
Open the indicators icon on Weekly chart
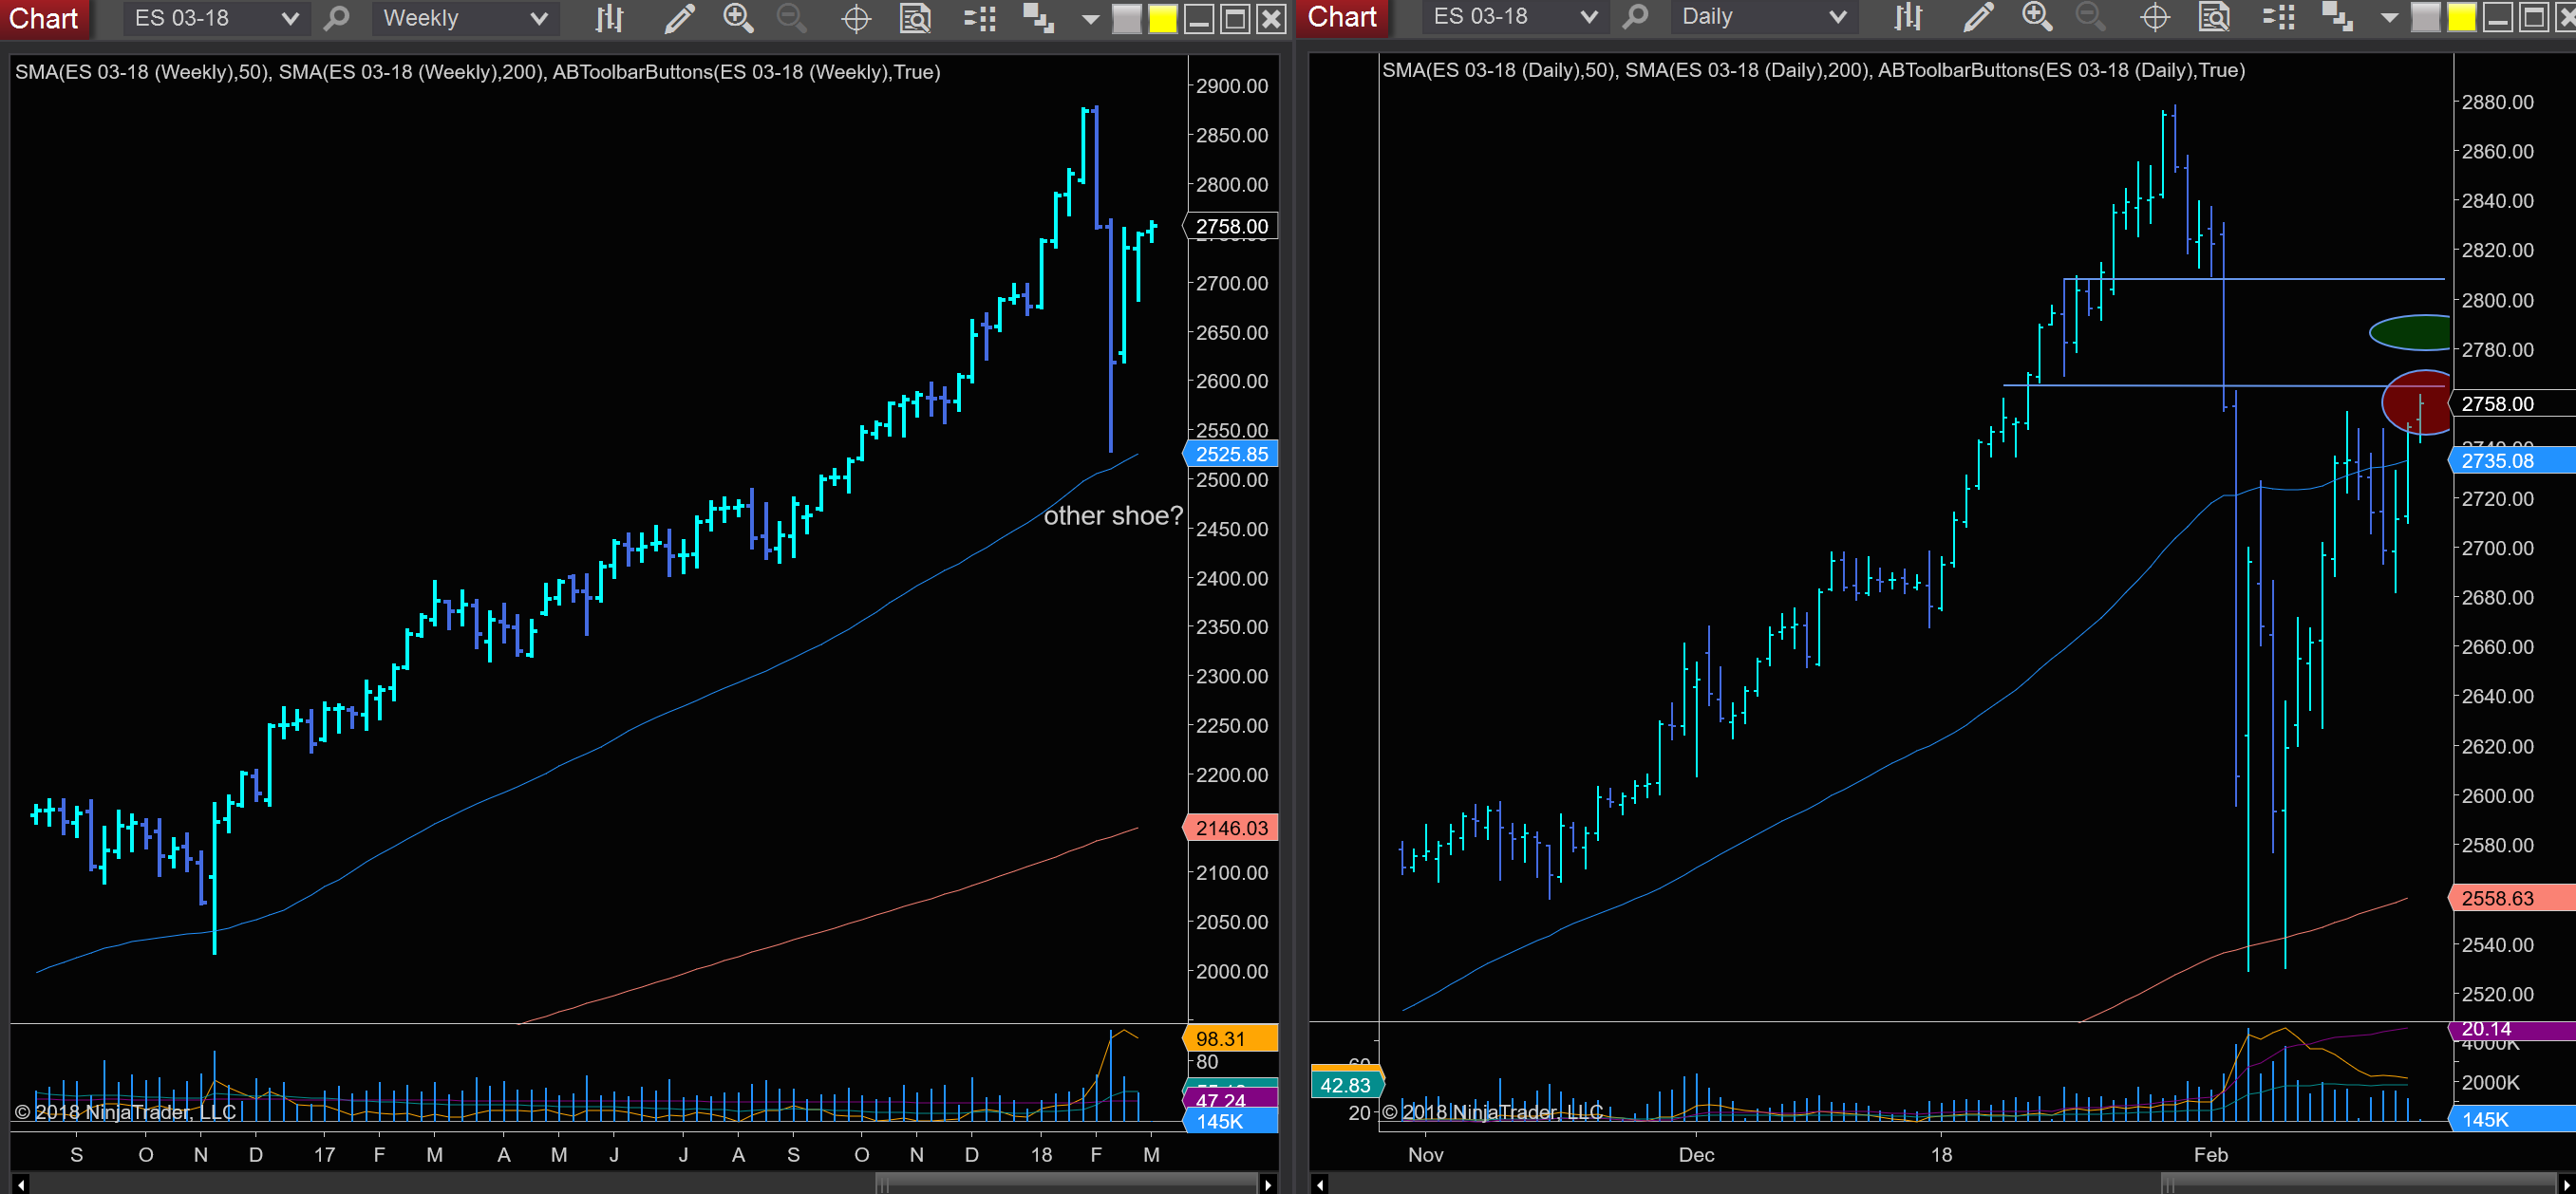coord(980,19)
